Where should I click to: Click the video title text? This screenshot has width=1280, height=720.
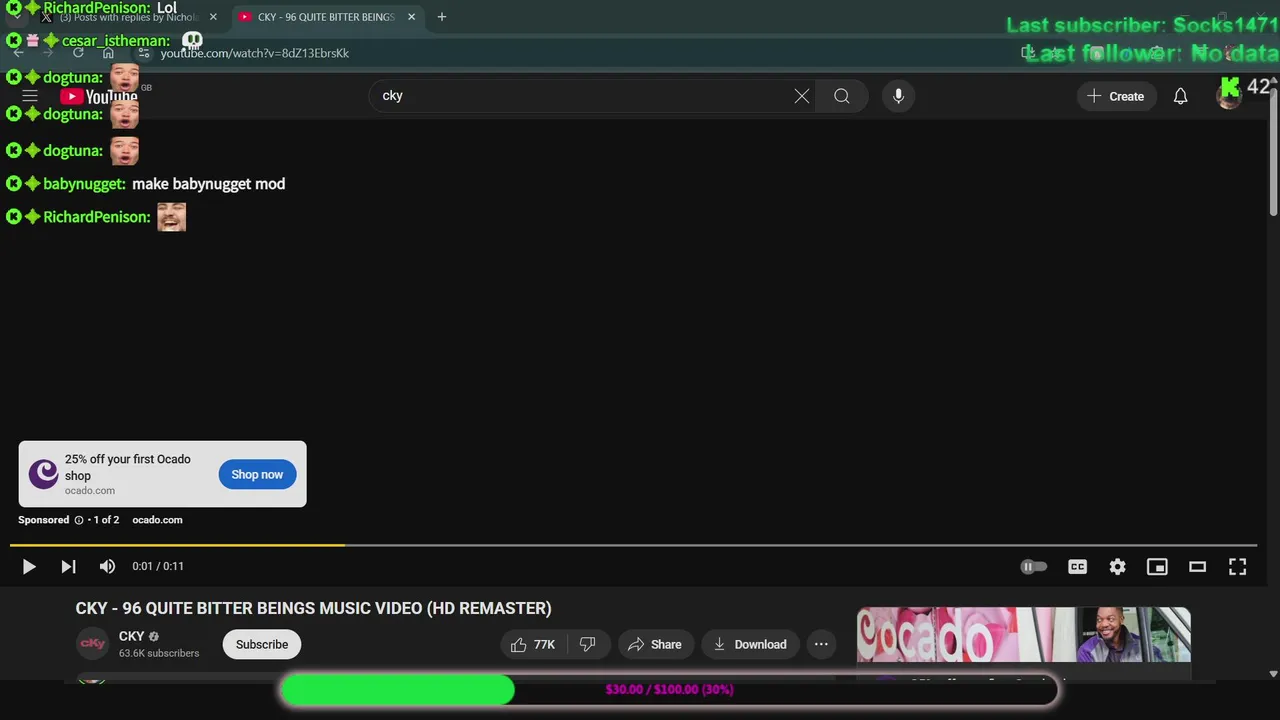pyautogui.click(x=313, y=608)
